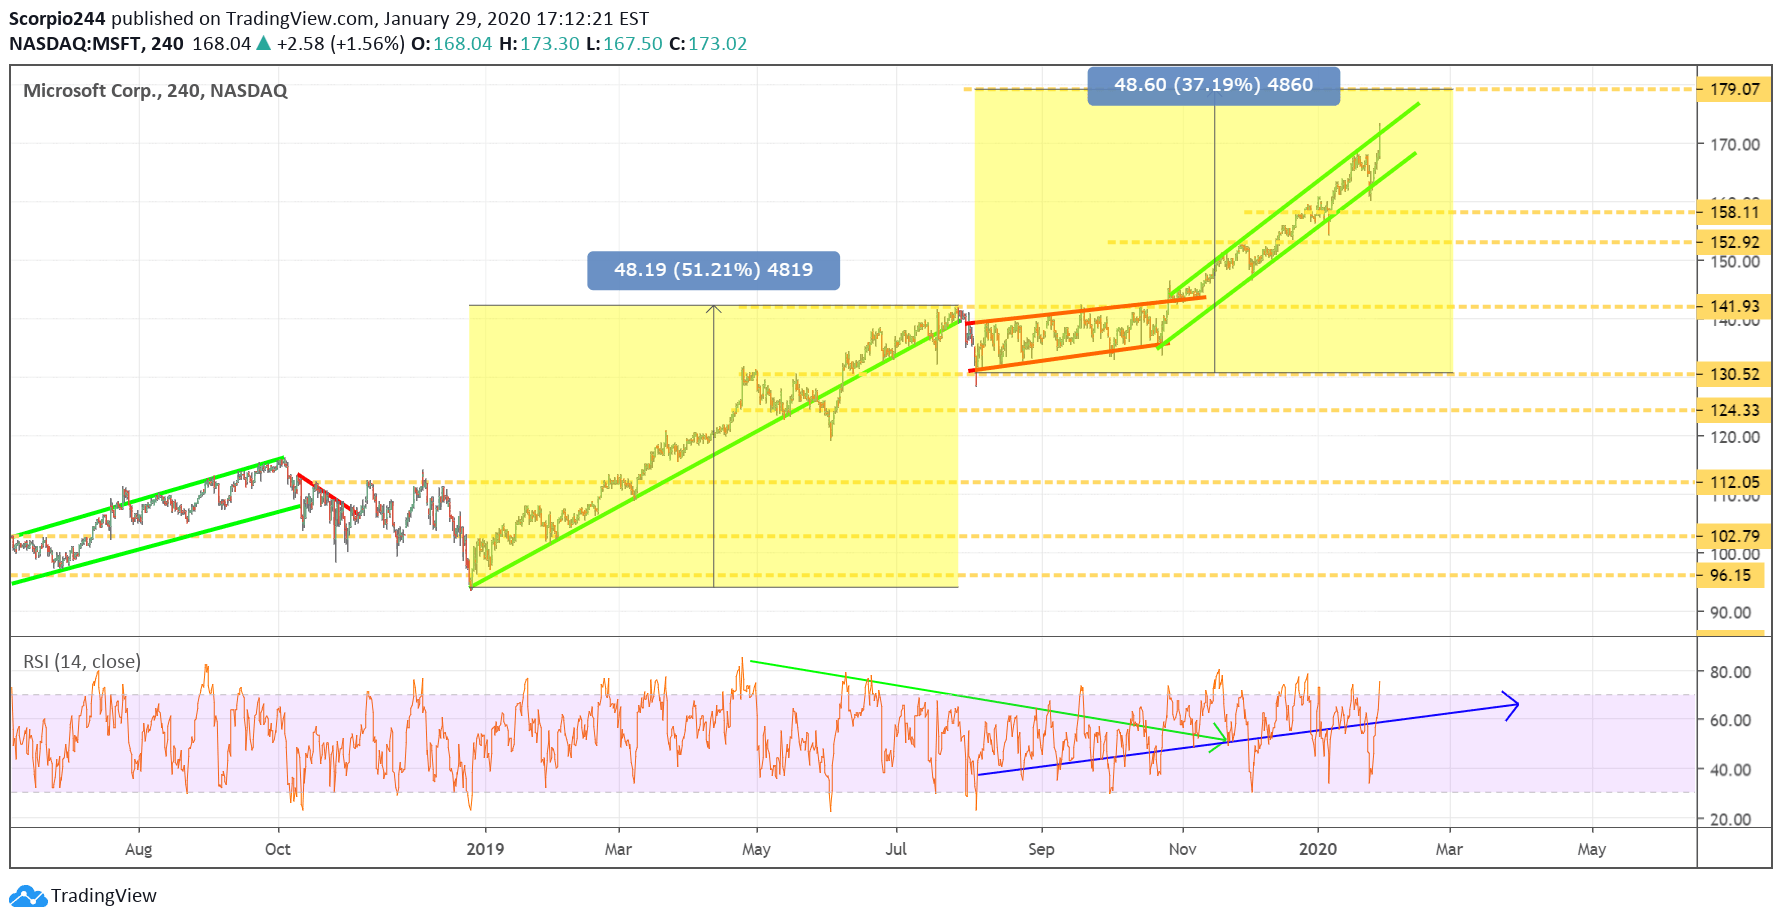The image size is (1782, 923).
Task: Click the 158.11 price level tag
Action: tap(1734, 212)
